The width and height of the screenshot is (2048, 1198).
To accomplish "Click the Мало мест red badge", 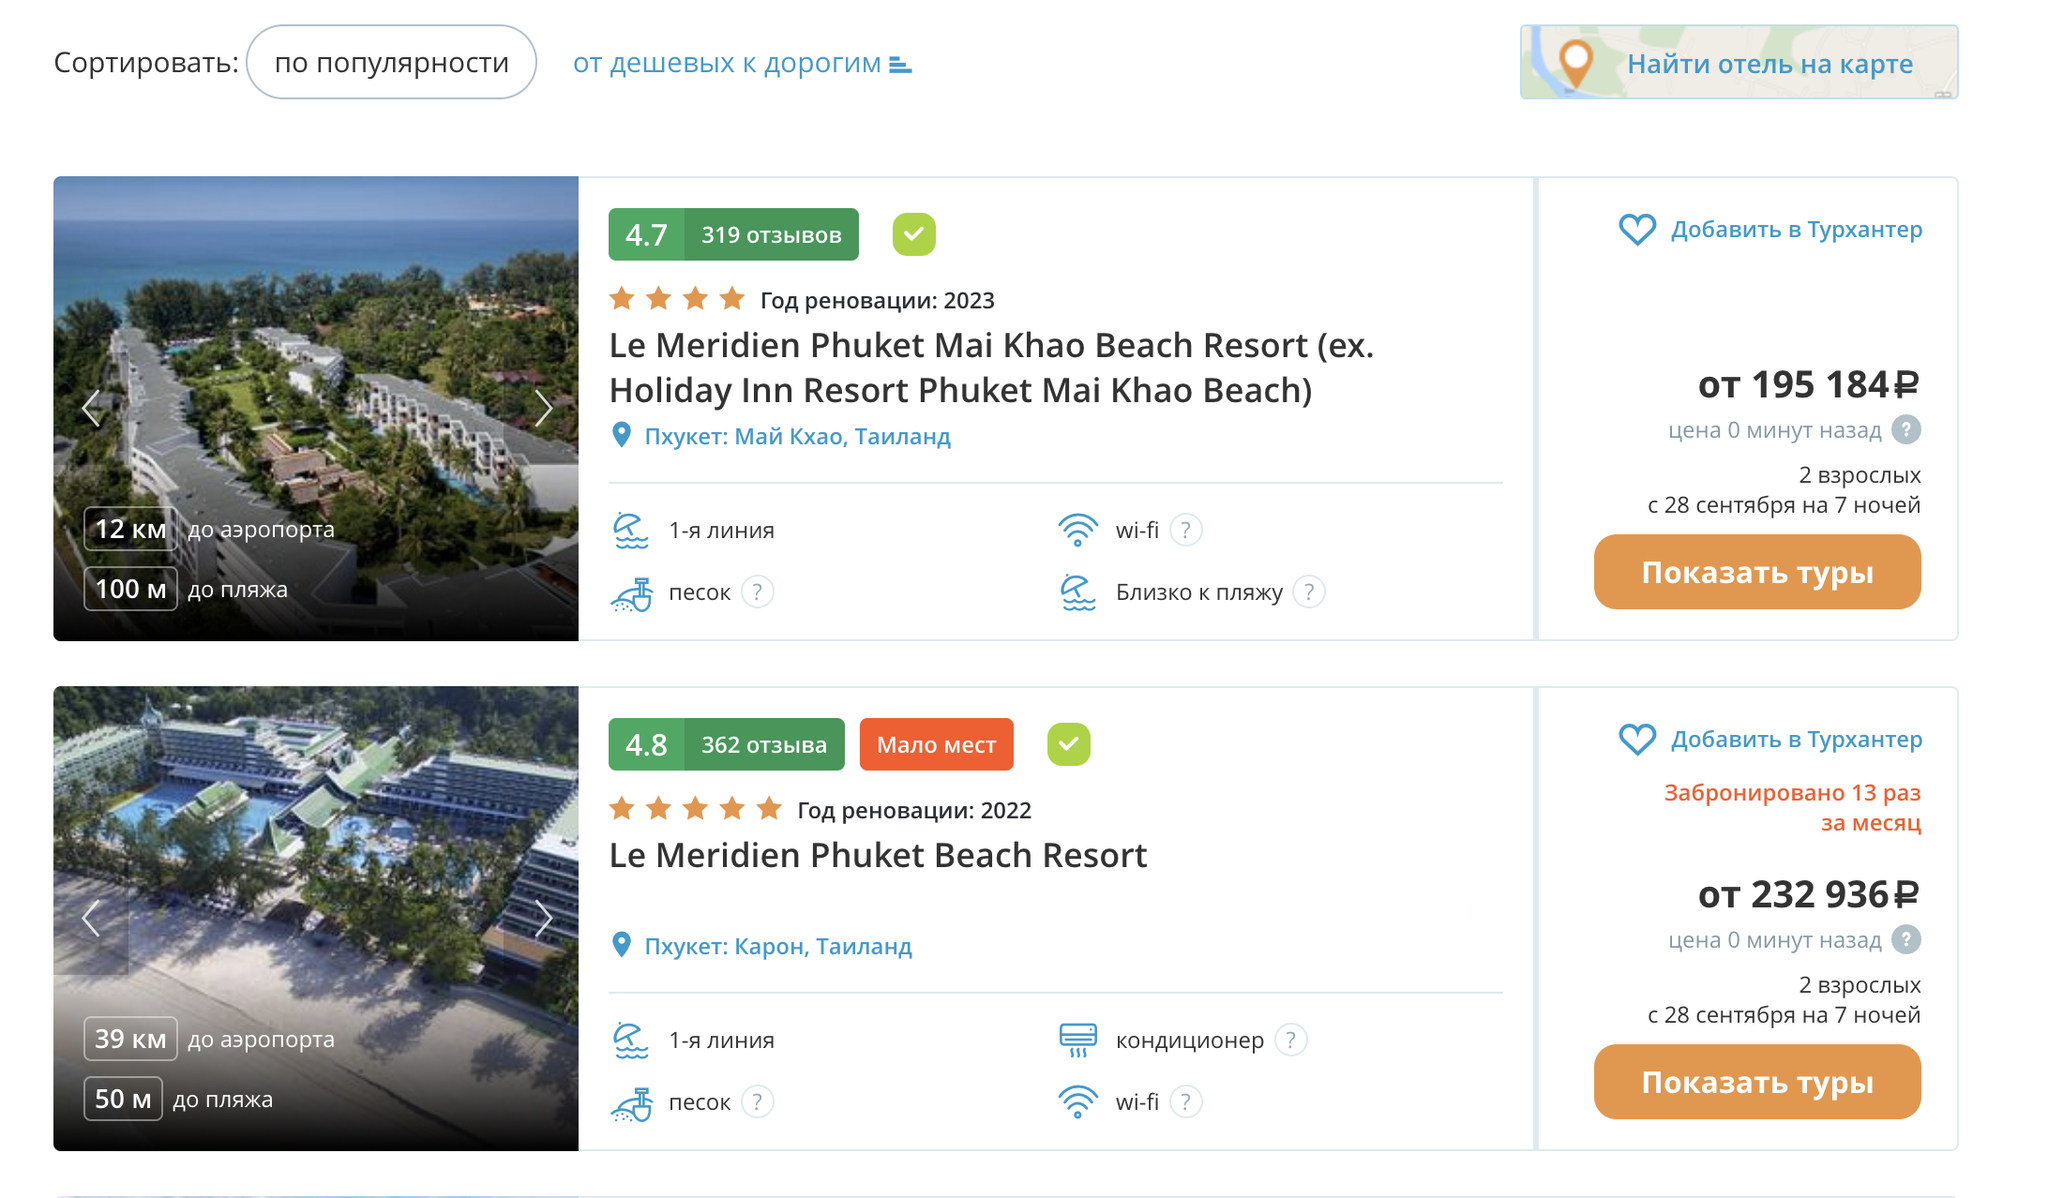I will click(x=936, y=744).
